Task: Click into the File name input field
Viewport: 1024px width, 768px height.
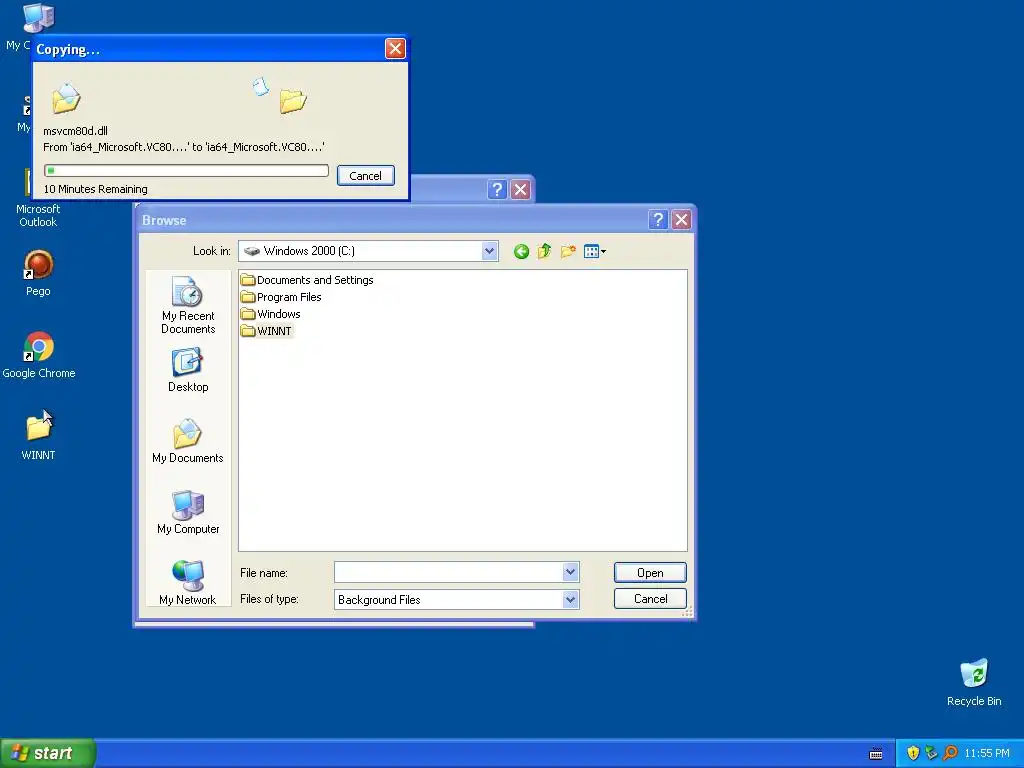Action: 449,572
